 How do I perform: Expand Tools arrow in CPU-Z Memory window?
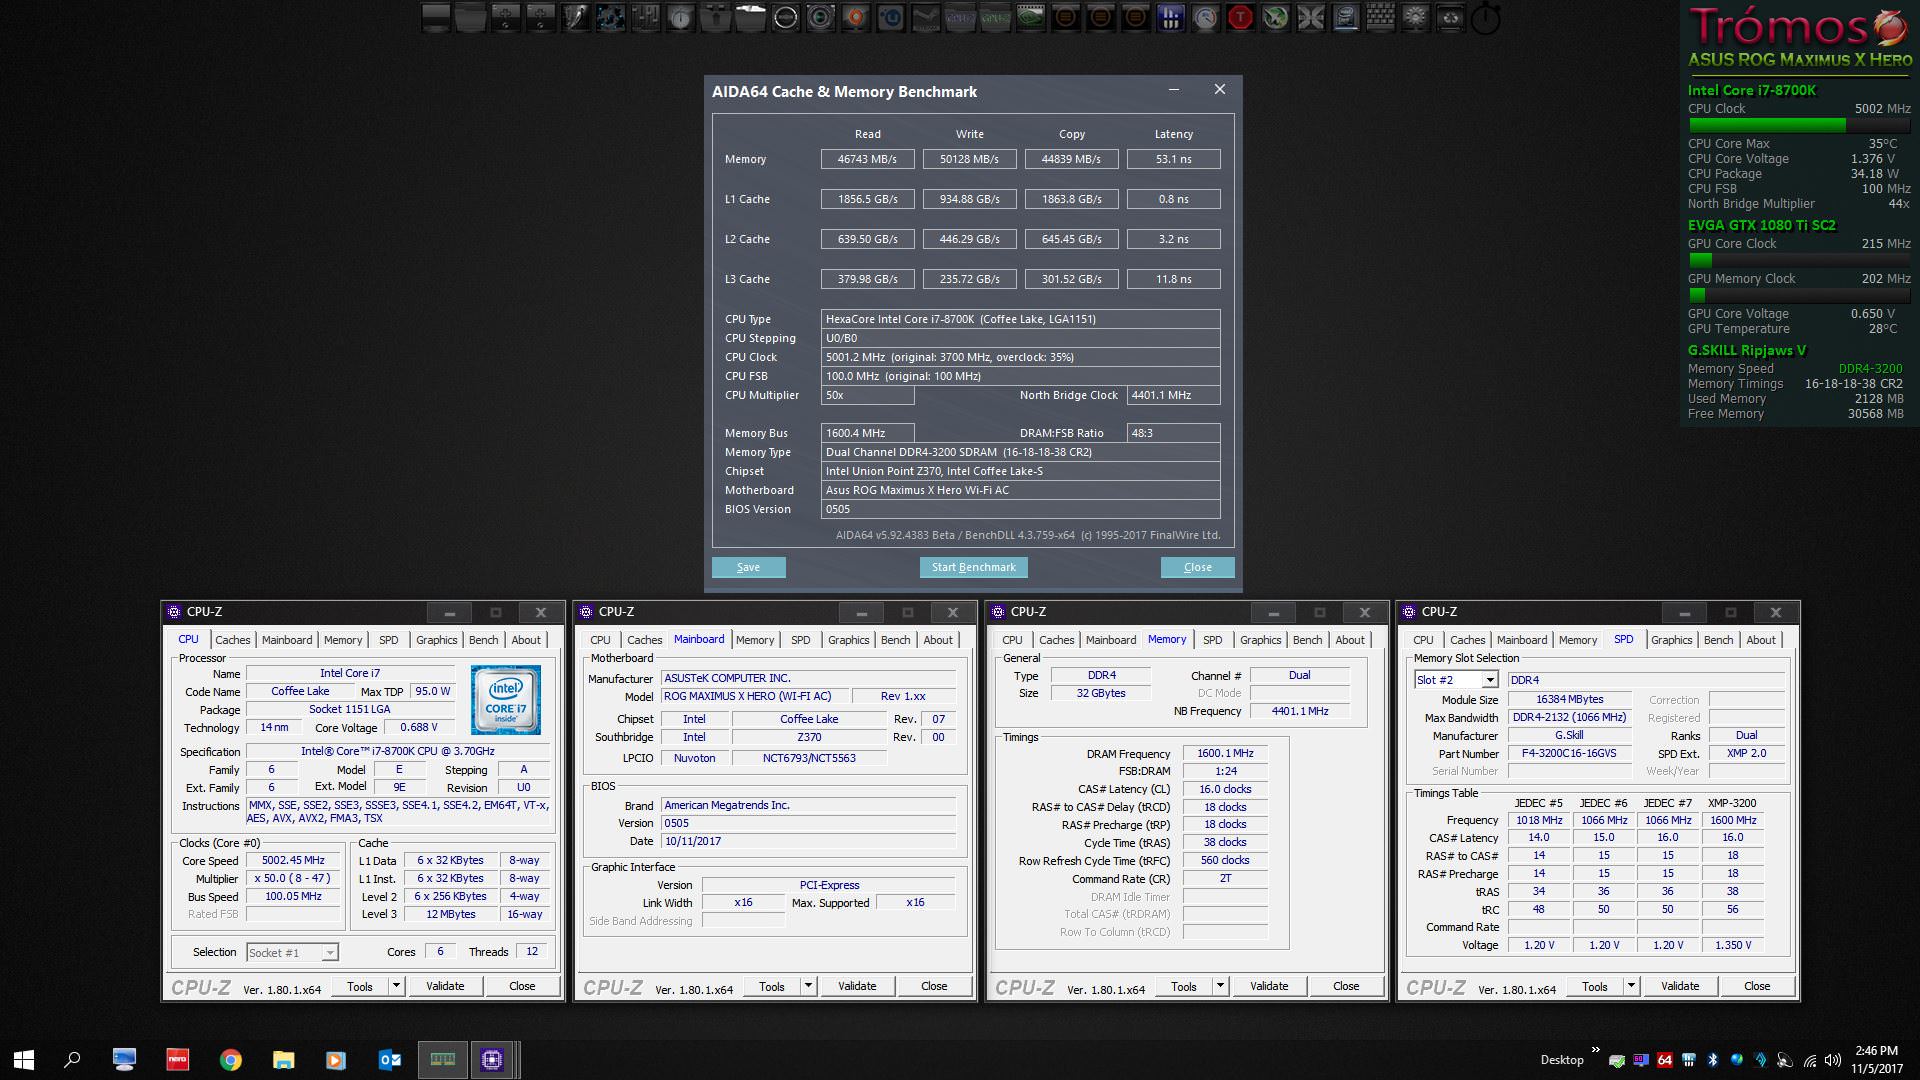(x=1220, y=986)
